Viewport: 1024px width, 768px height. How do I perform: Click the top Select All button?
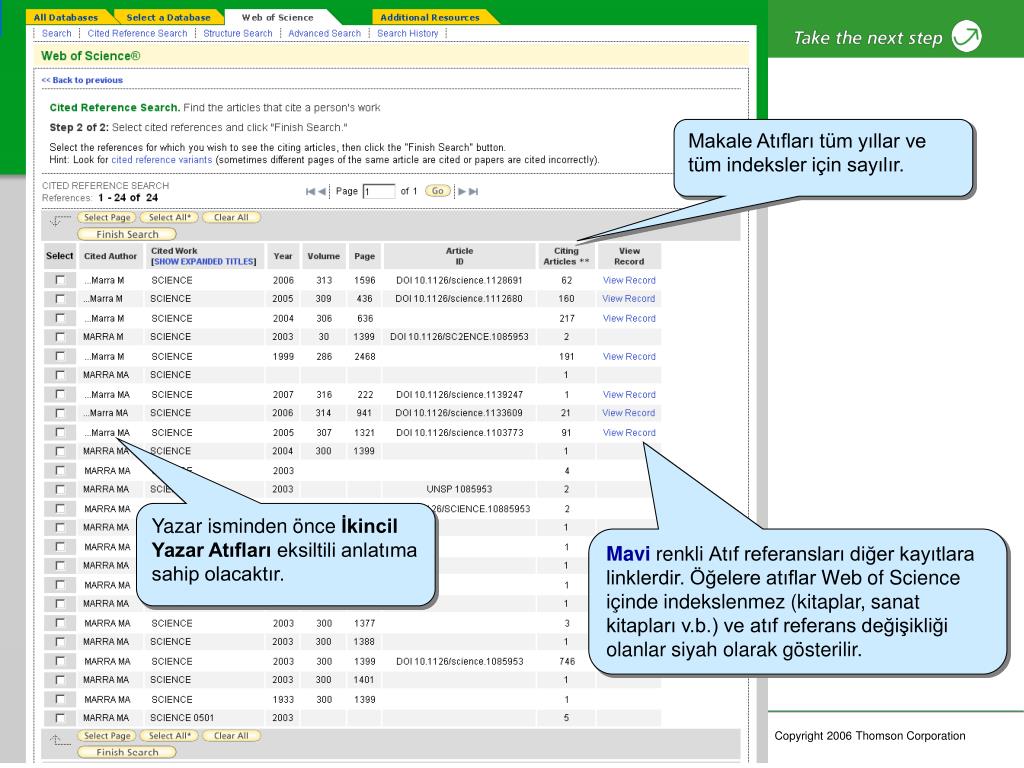[170, 217]
